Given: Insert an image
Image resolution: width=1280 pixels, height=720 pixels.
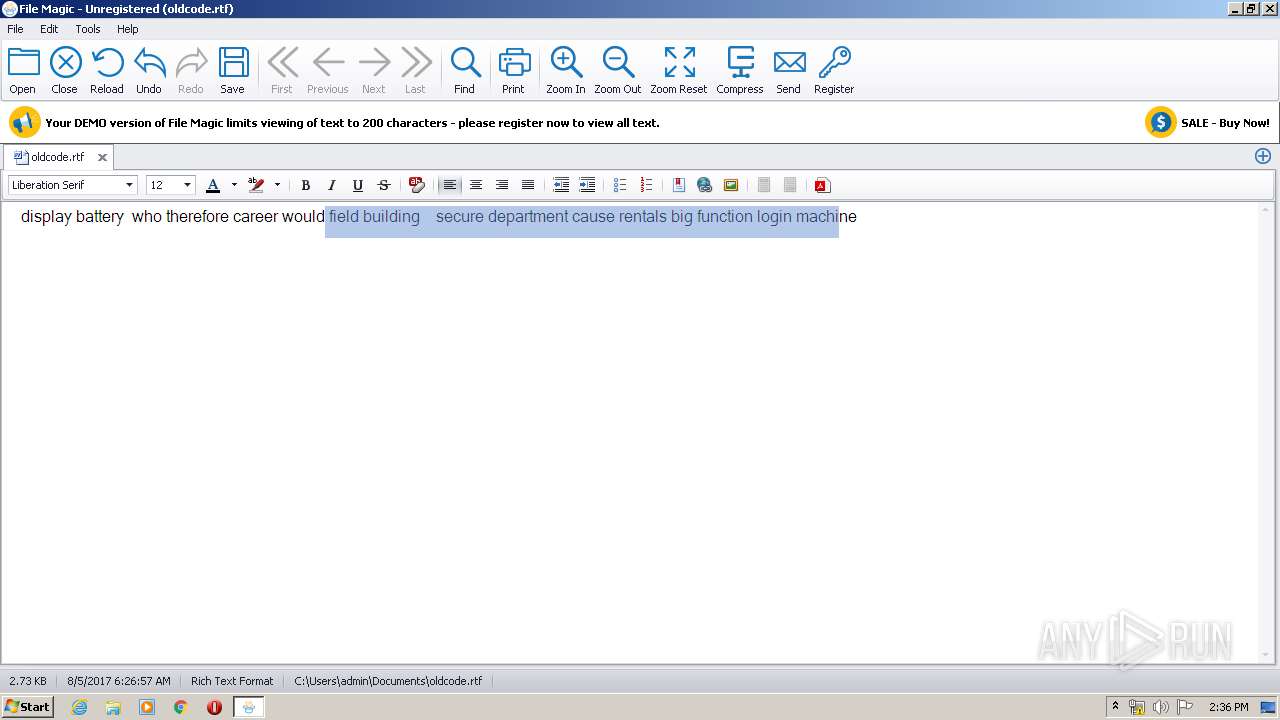Looking at the screenshot, I should pyautogui.click(x=731, y=185).
